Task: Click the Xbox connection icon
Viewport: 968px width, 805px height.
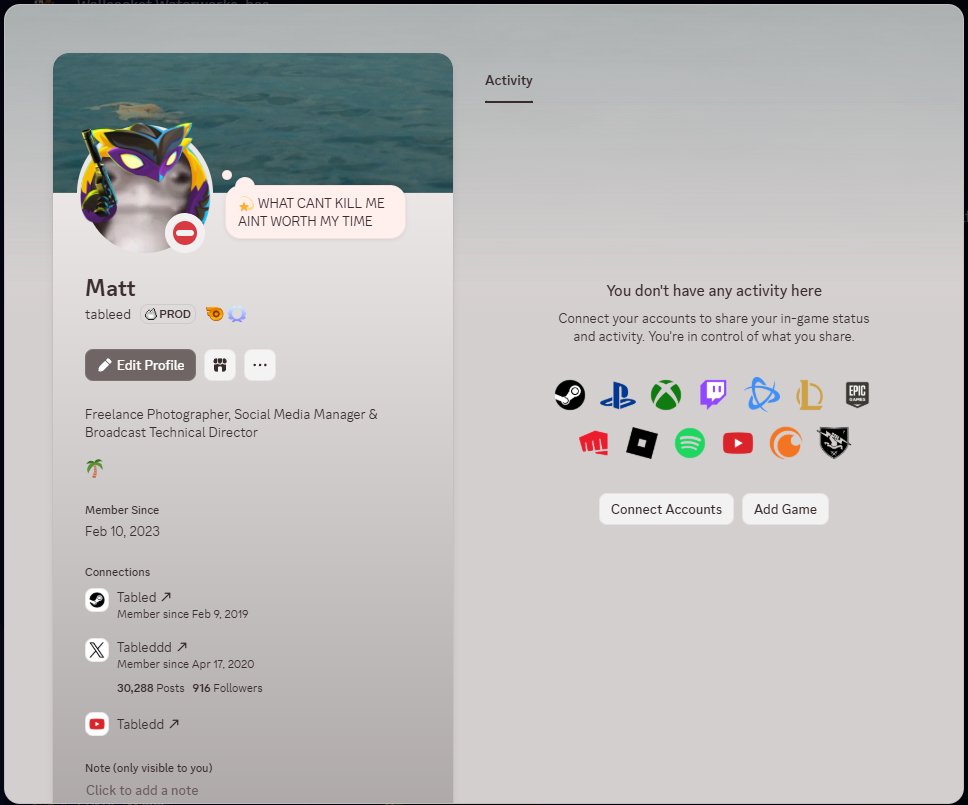Action: (x=666, y=394)
